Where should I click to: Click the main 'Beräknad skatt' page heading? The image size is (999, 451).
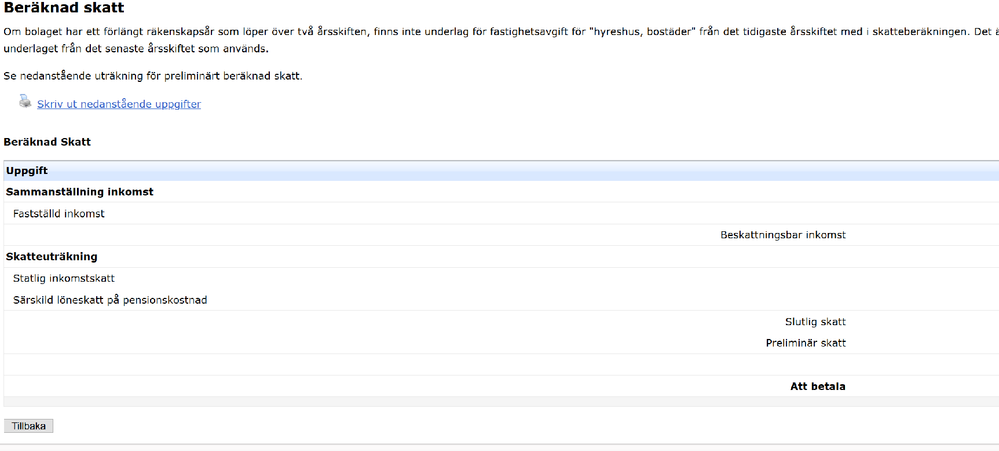coord(64,8)
